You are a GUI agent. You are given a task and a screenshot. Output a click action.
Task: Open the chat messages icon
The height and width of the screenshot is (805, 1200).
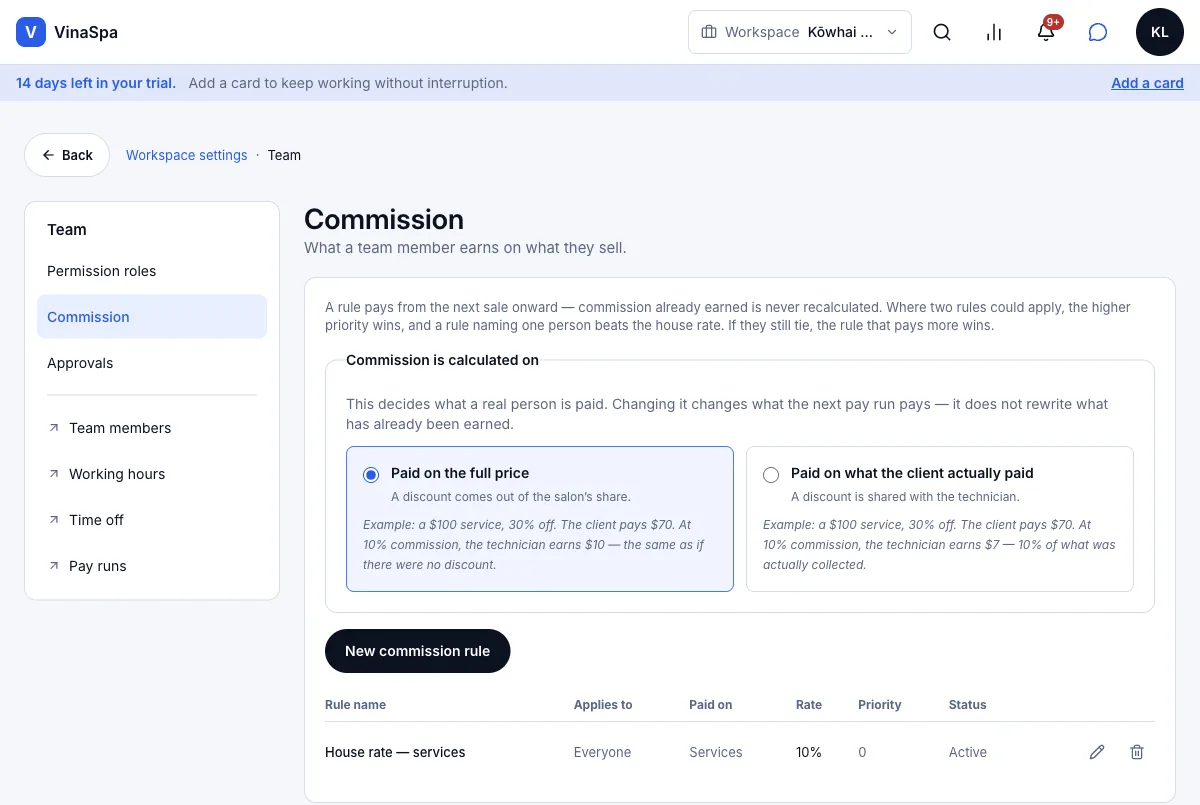pos(1098,32)
